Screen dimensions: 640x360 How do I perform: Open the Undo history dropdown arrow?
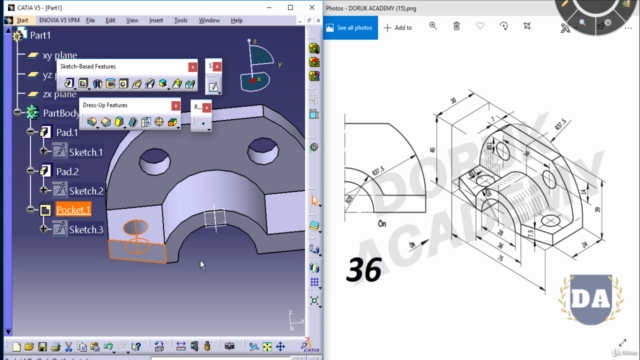[115, 351]
